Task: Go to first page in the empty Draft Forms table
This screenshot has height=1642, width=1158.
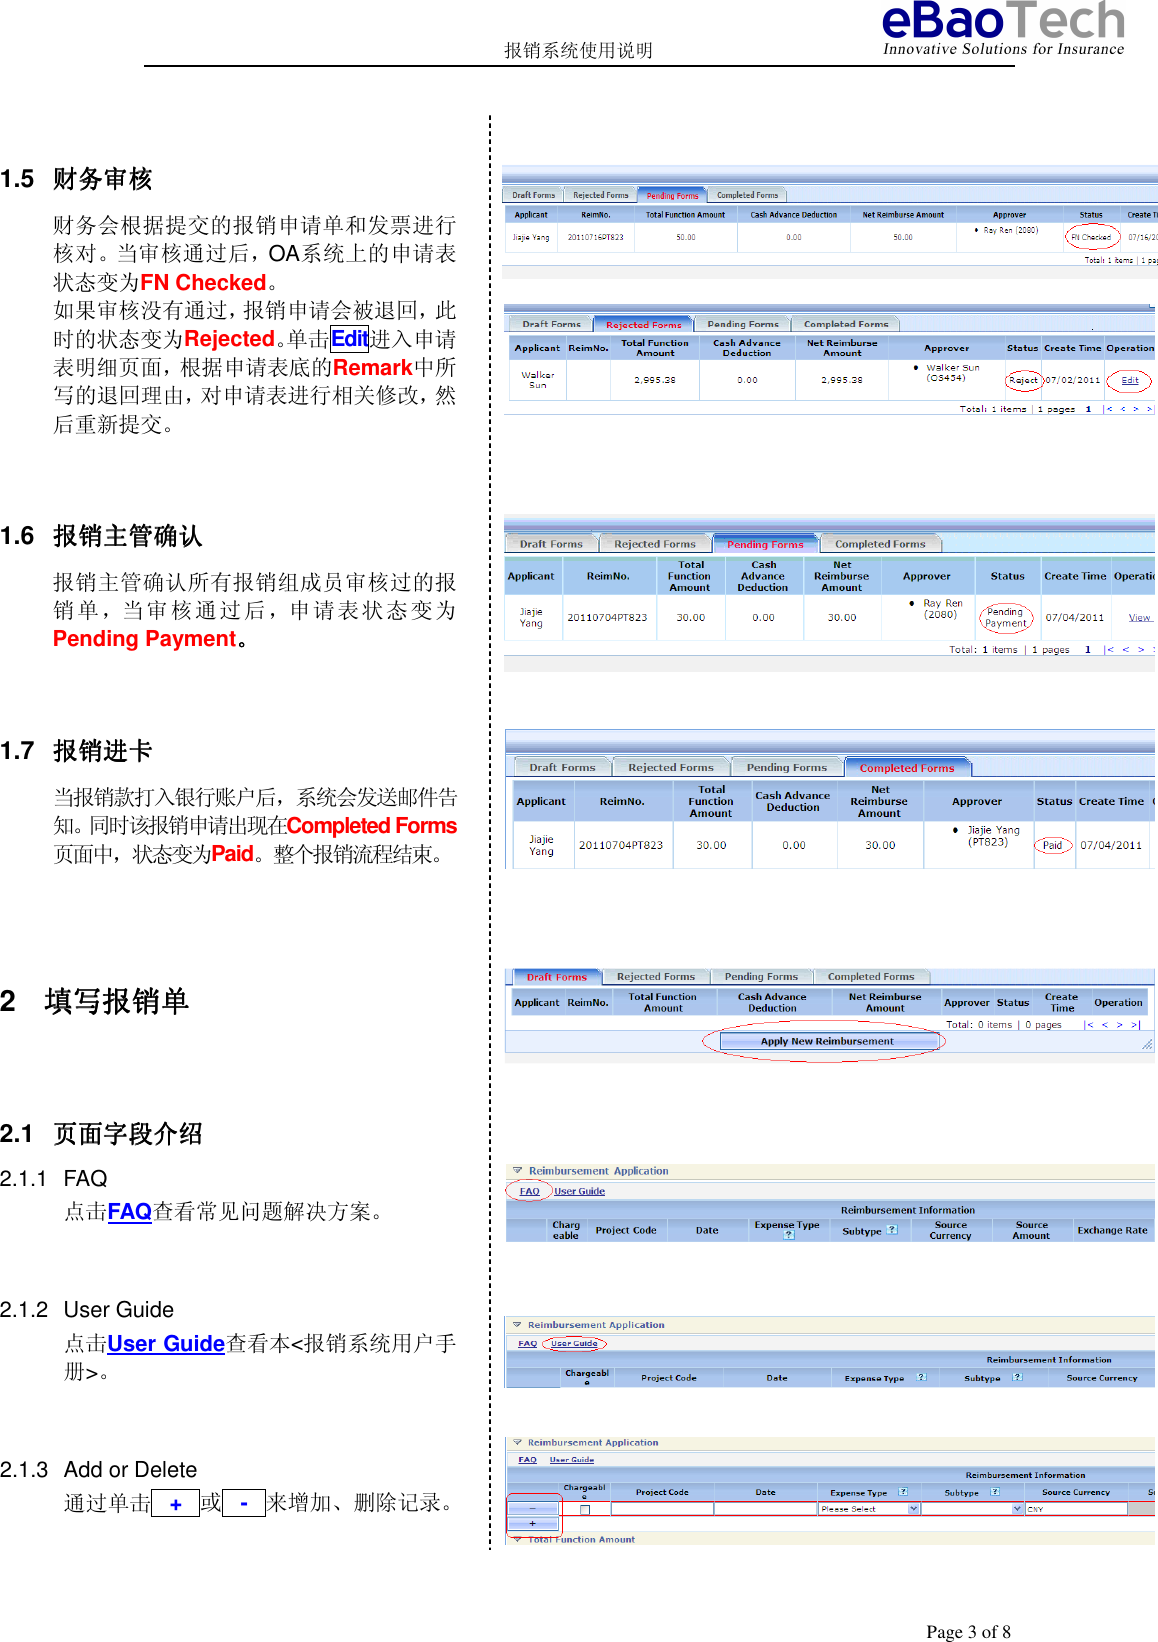Action: (1088, 1025)
